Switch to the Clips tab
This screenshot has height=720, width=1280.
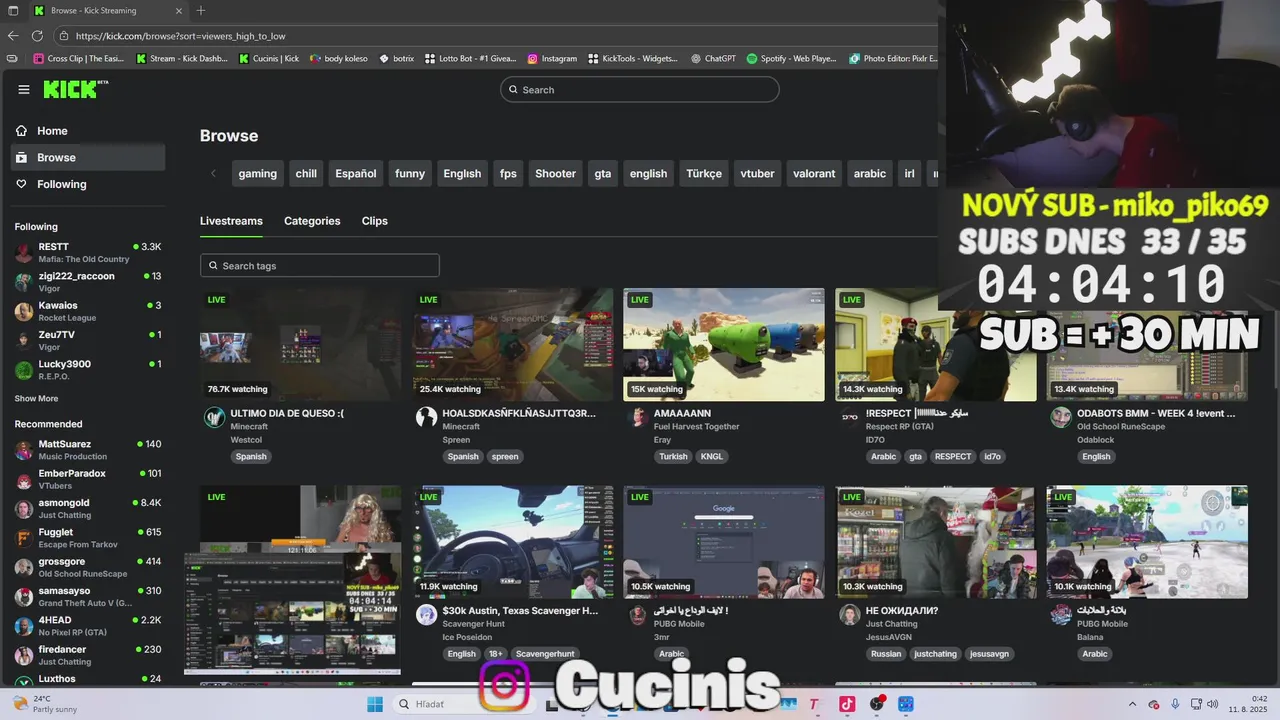pos(375,221)
